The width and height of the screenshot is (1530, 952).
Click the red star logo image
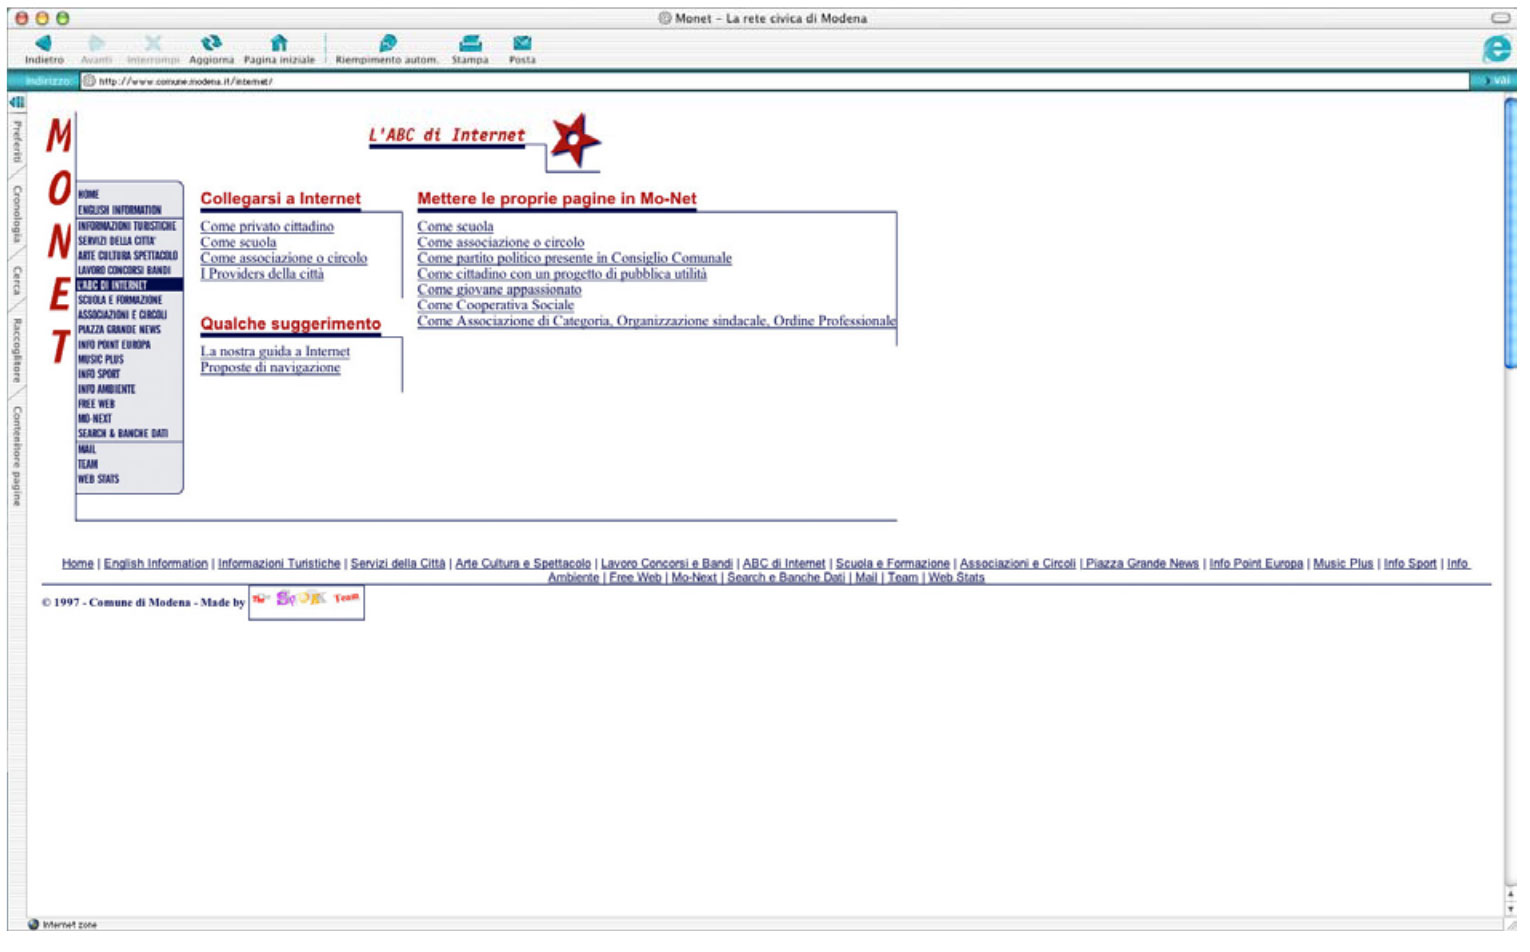tap(576, 140)
